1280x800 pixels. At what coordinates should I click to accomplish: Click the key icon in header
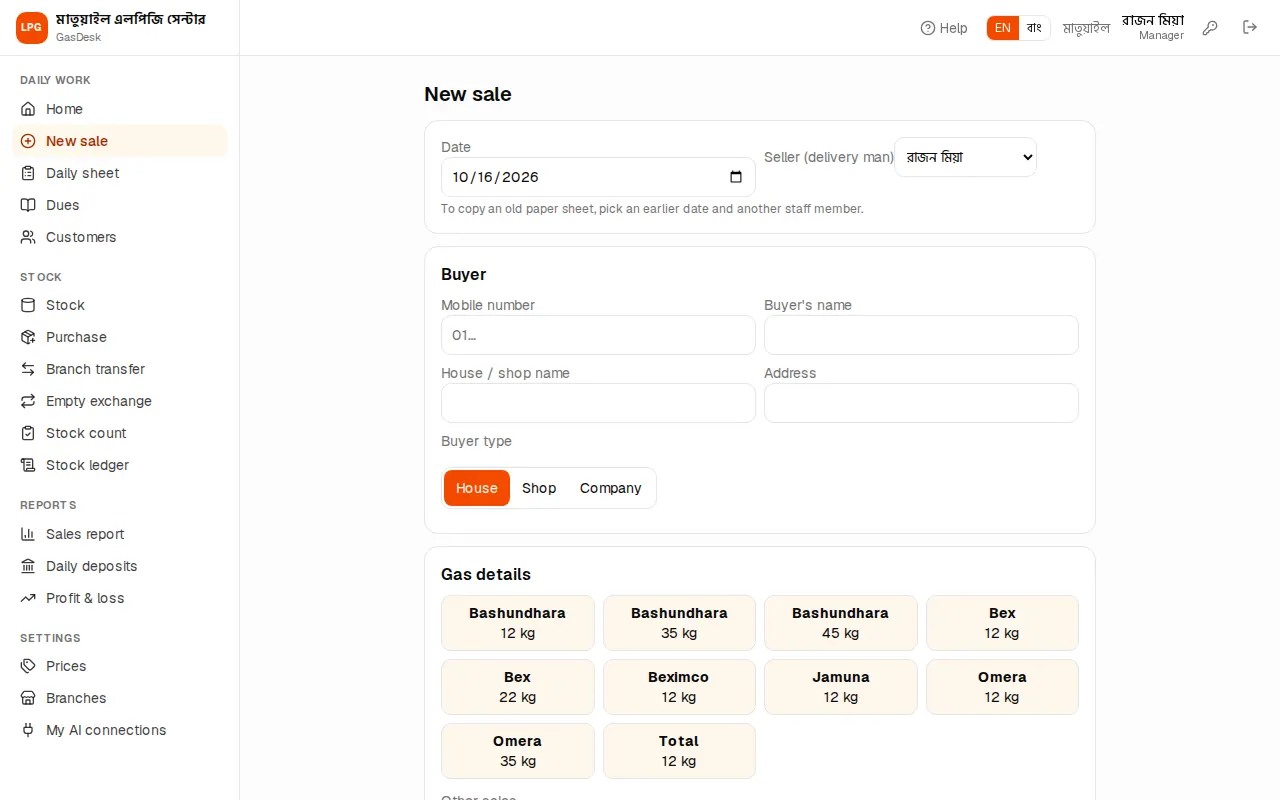(x=1210, y=28)
